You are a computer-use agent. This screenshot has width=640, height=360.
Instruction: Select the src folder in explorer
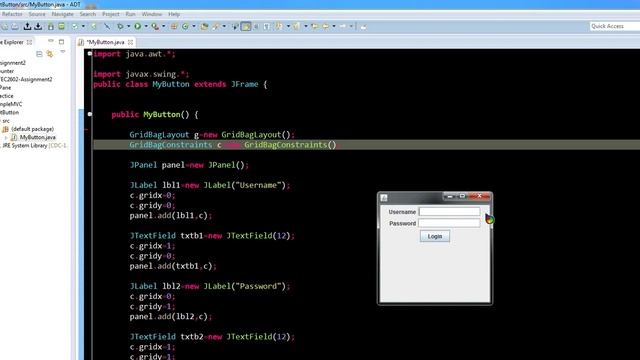coord(6,121)
